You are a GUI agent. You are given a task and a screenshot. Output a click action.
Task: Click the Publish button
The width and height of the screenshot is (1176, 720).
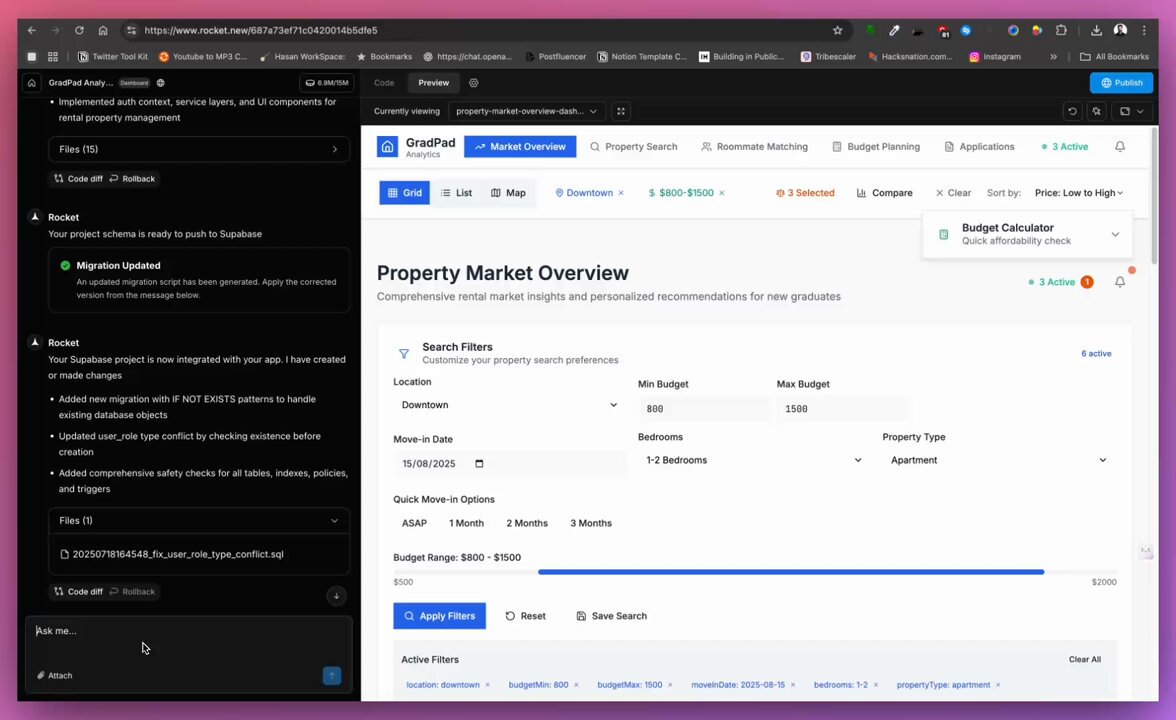tap(1121, 82)
